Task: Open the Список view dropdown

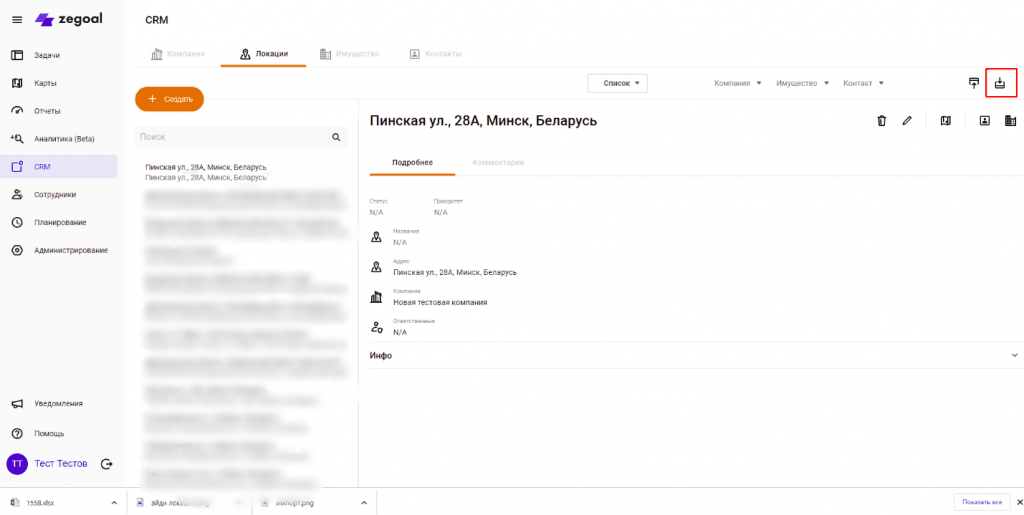Action: click(618, 83)
